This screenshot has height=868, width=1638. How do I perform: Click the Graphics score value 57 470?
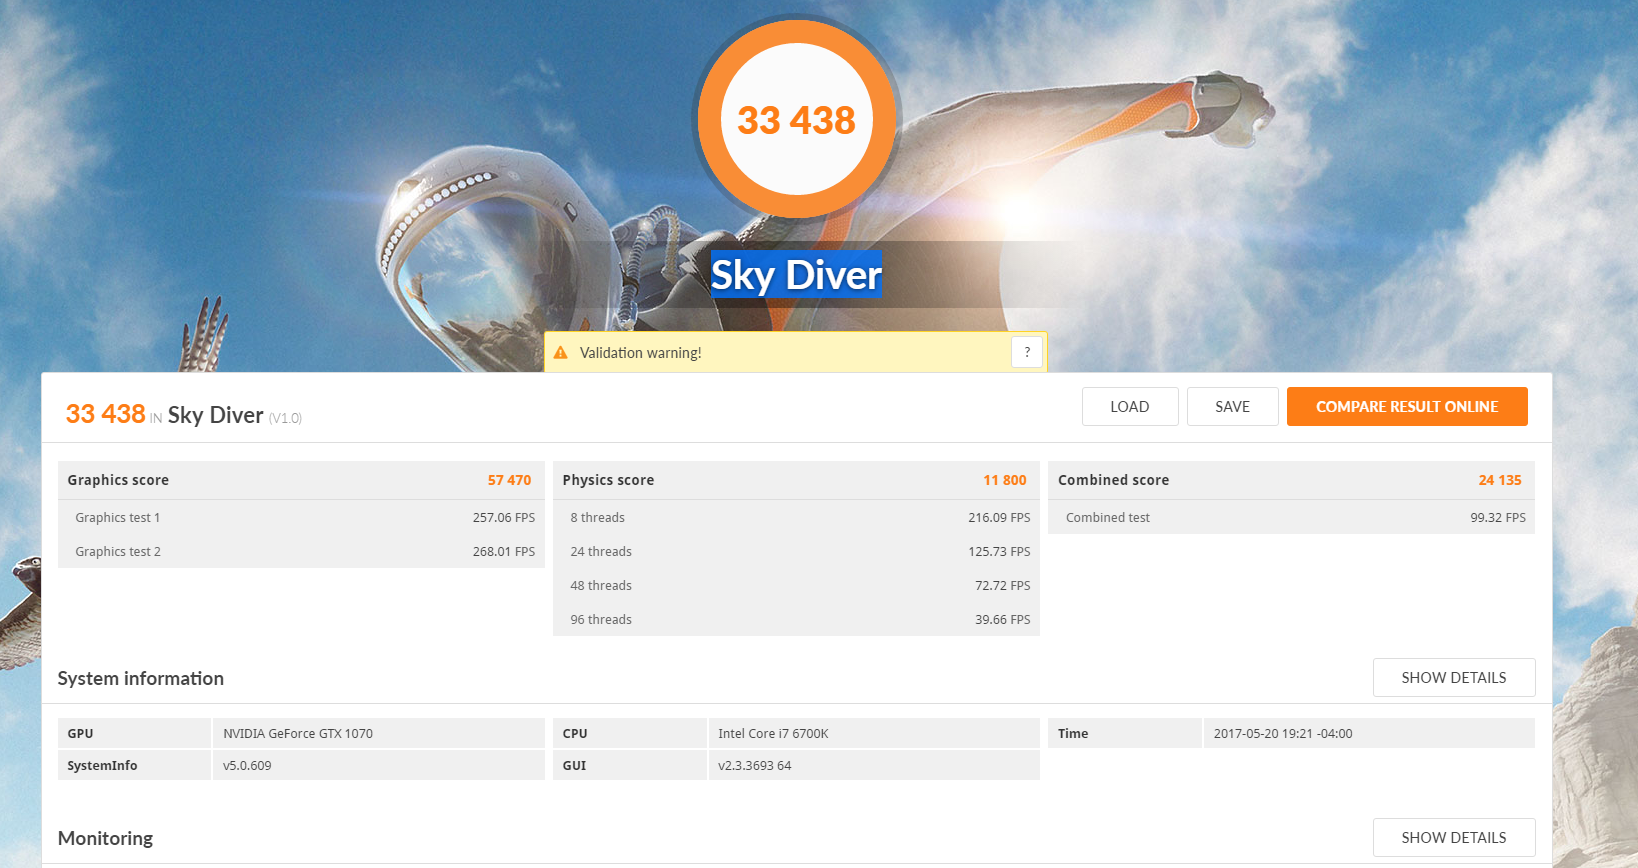coord(509,480)
